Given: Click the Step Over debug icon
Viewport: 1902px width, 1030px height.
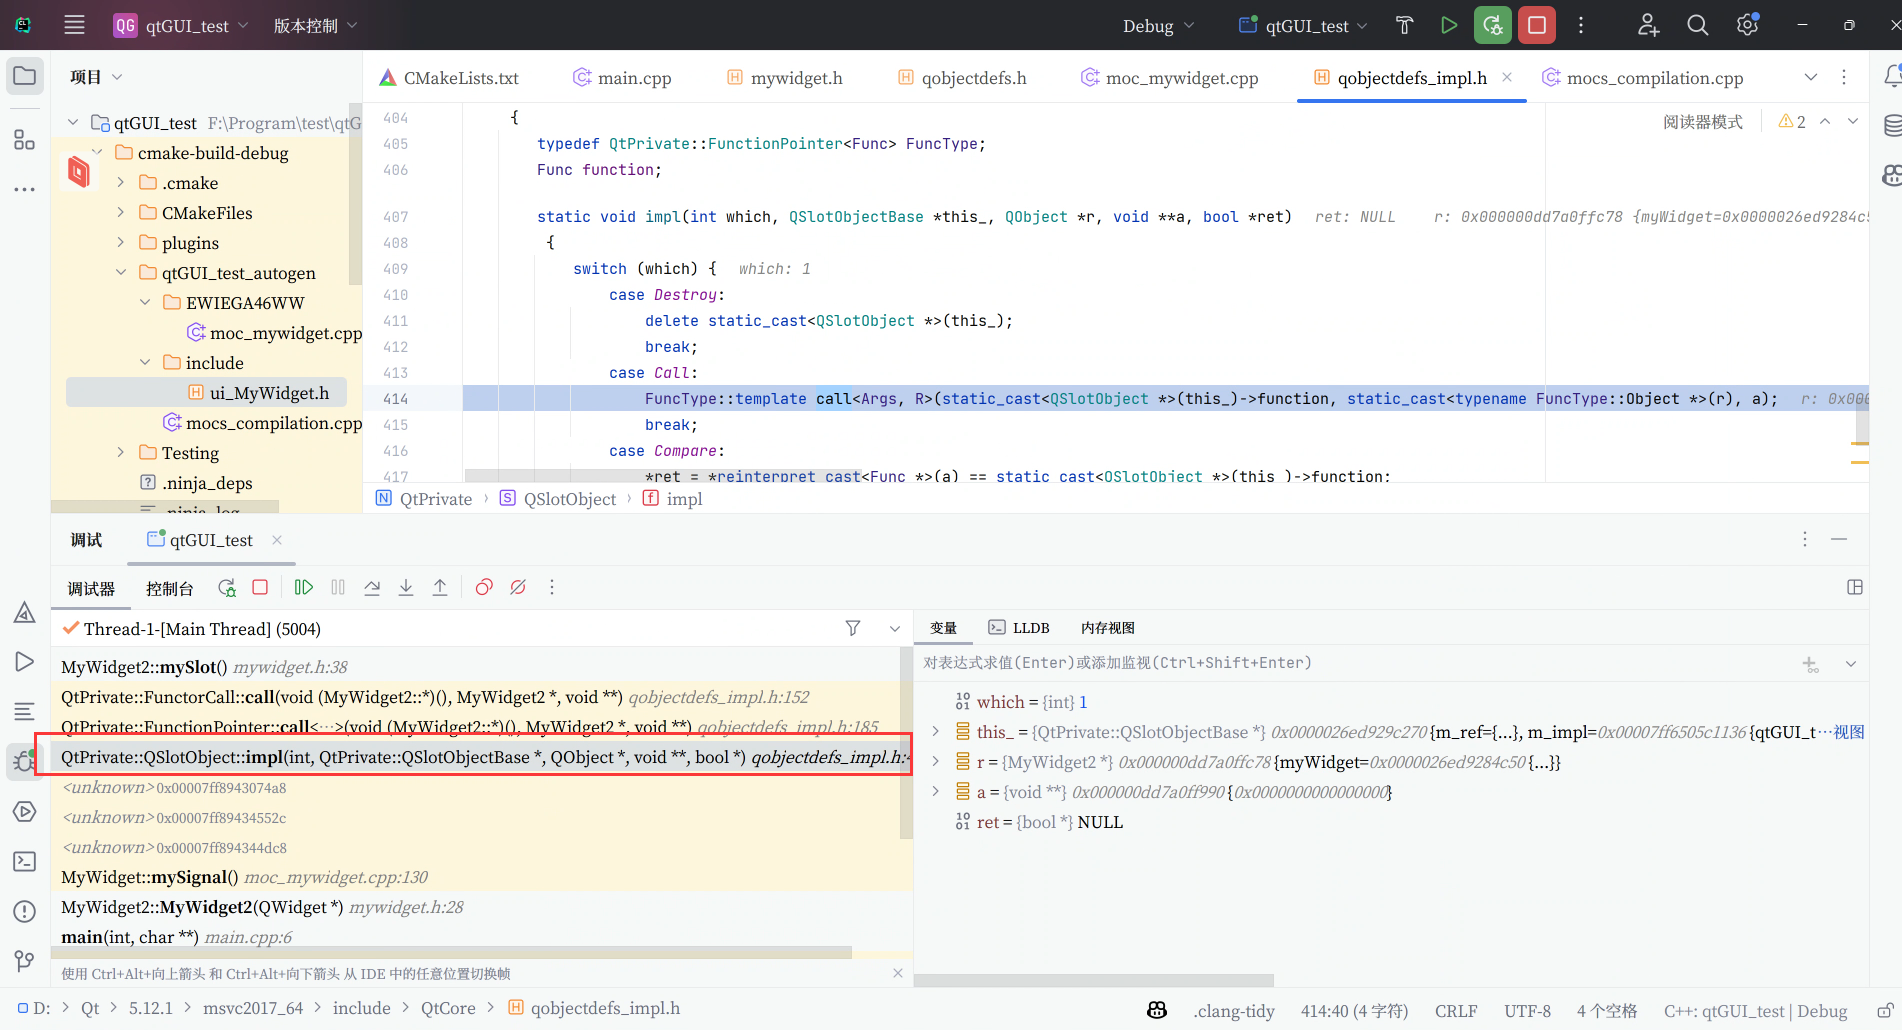Looking at the screenshot, I should coord(372,588).
